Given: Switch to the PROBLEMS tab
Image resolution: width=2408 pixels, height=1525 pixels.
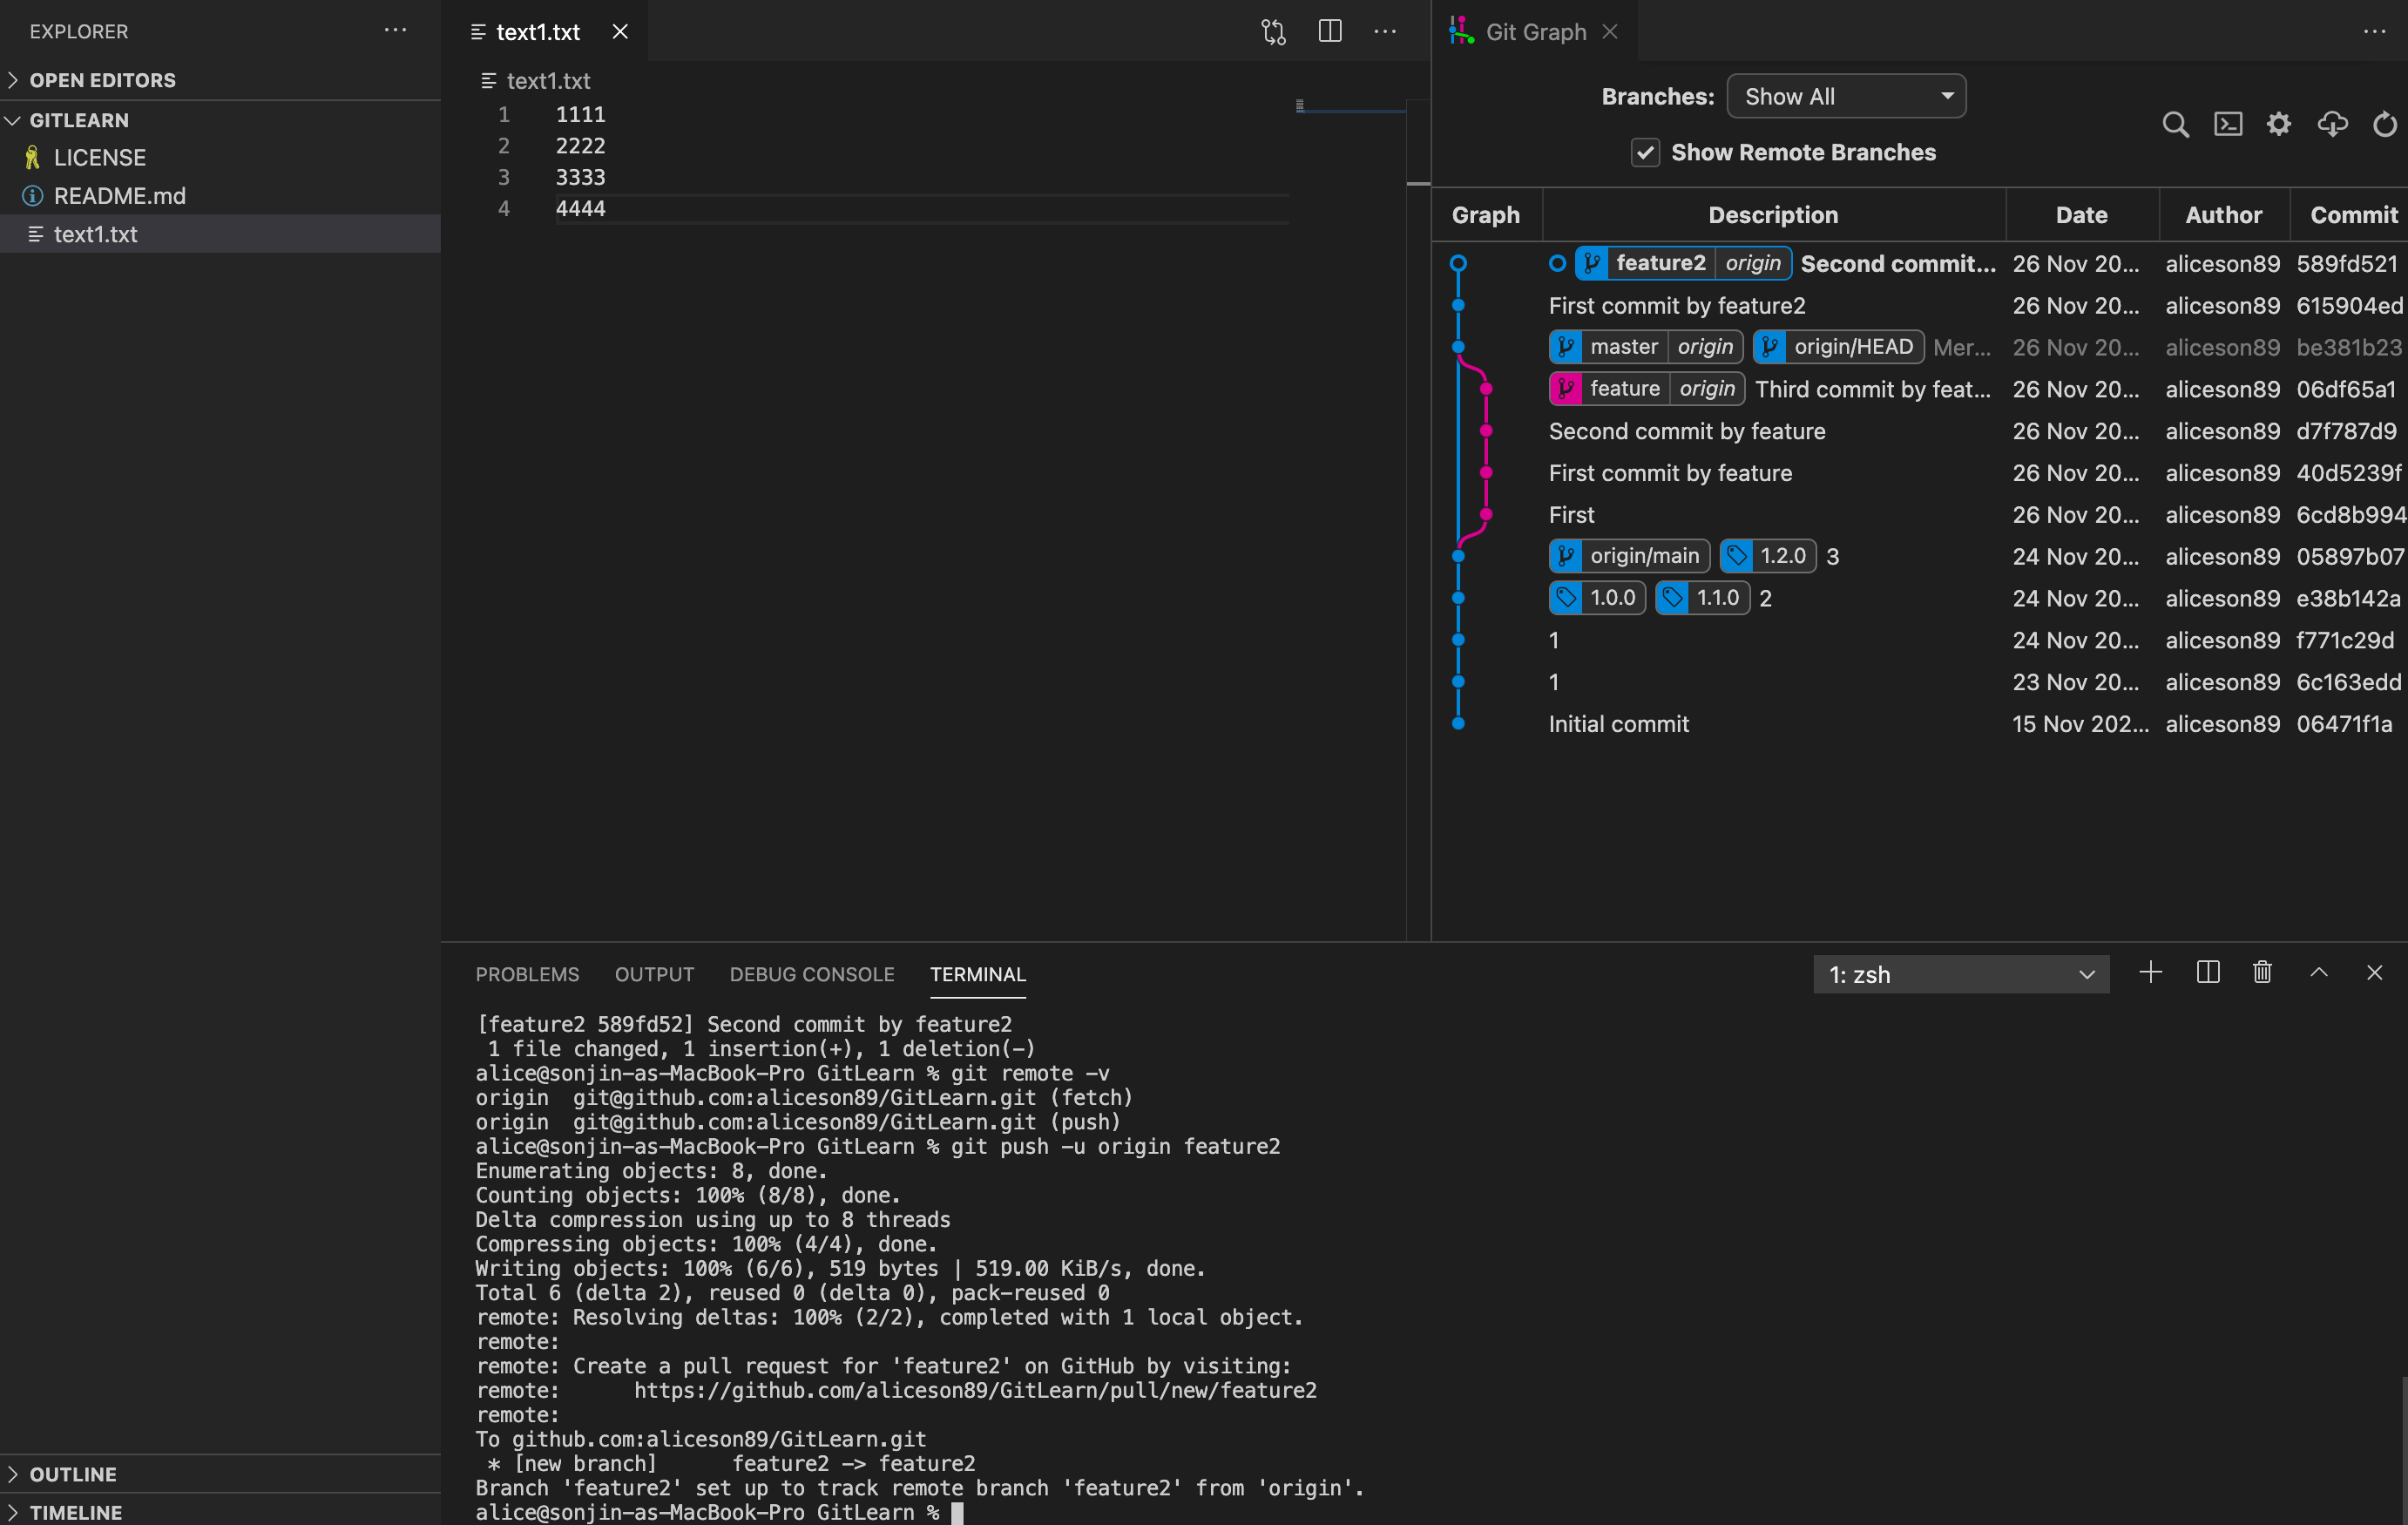Looking at the screenshot, I should pos(527,975).
